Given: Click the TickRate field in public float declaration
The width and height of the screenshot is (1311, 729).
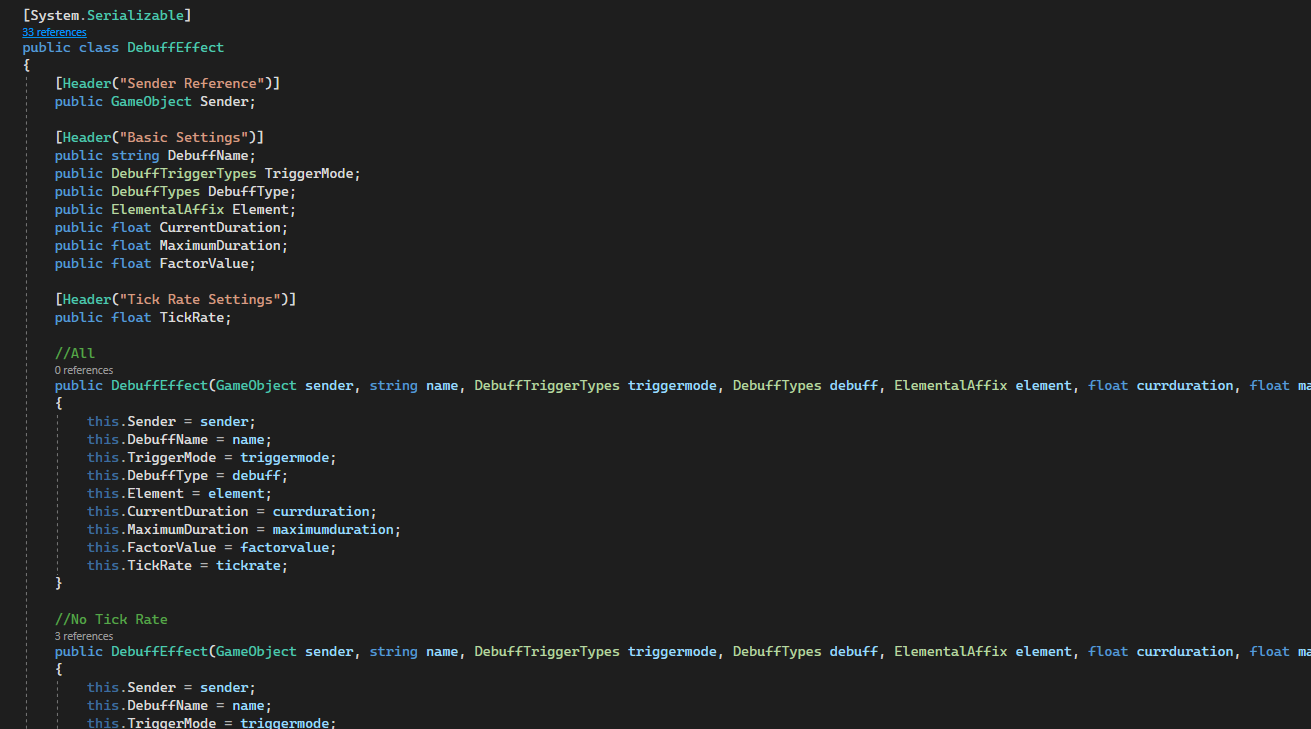Looking at the screenshot, I should pyautogui.click(x=192, y=318).
